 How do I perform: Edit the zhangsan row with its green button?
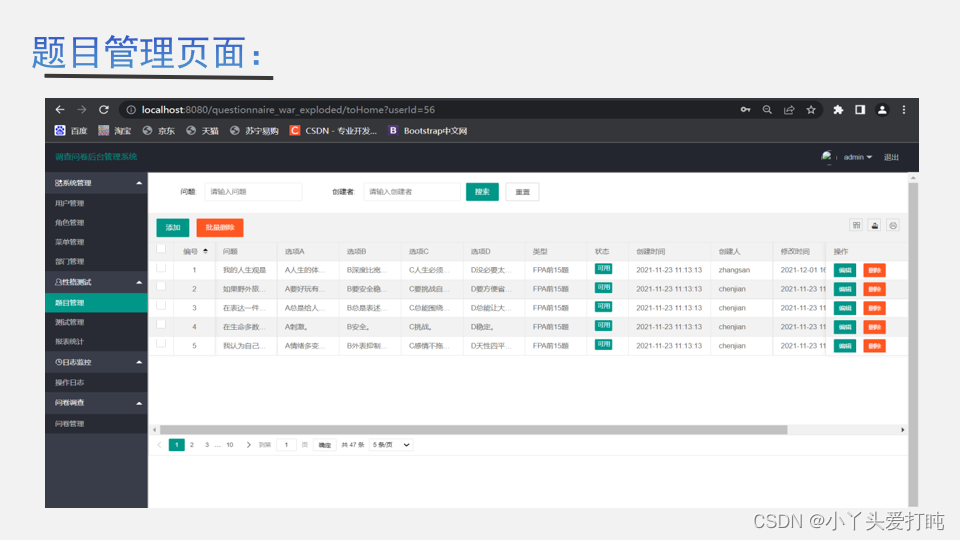point(845,270)
